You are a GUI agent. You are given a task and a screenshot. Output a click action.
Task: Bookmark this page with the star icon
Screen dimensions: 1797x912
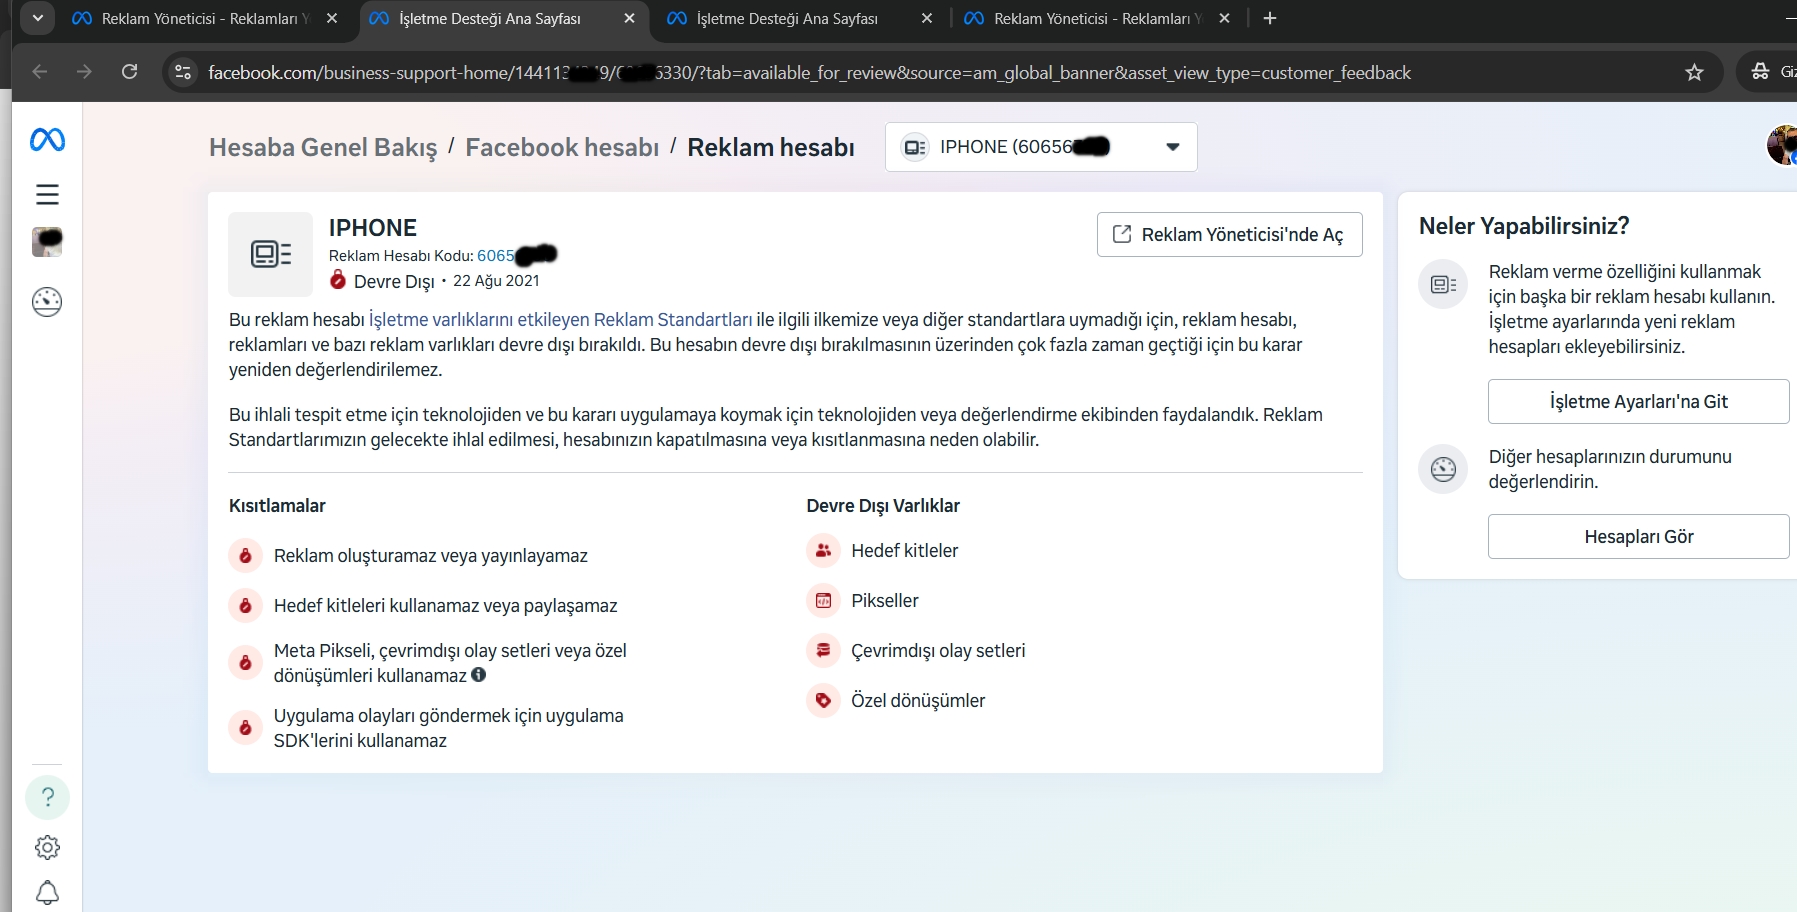tap(1694, 72)
